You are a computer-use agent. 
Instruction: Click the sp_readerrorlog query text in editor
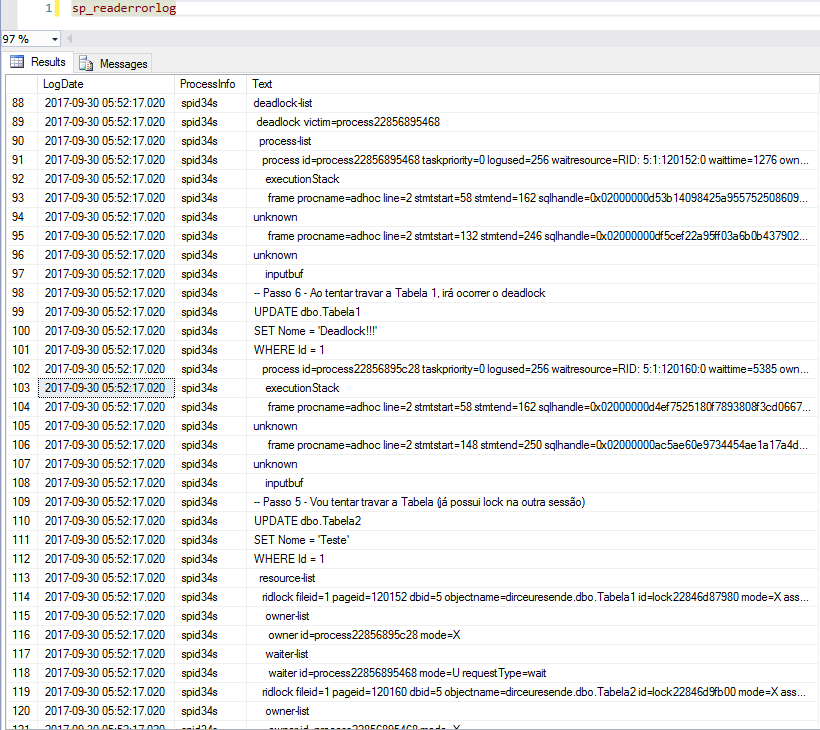124,8
